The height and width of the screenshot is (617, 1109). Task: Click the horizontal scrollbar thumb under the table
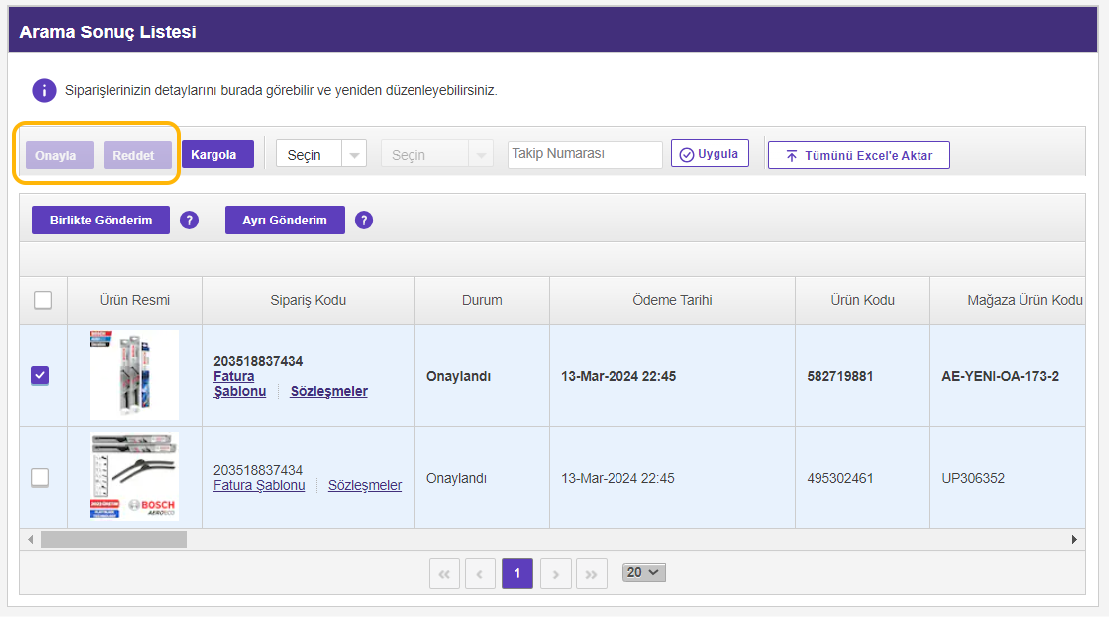pos(113,539)
